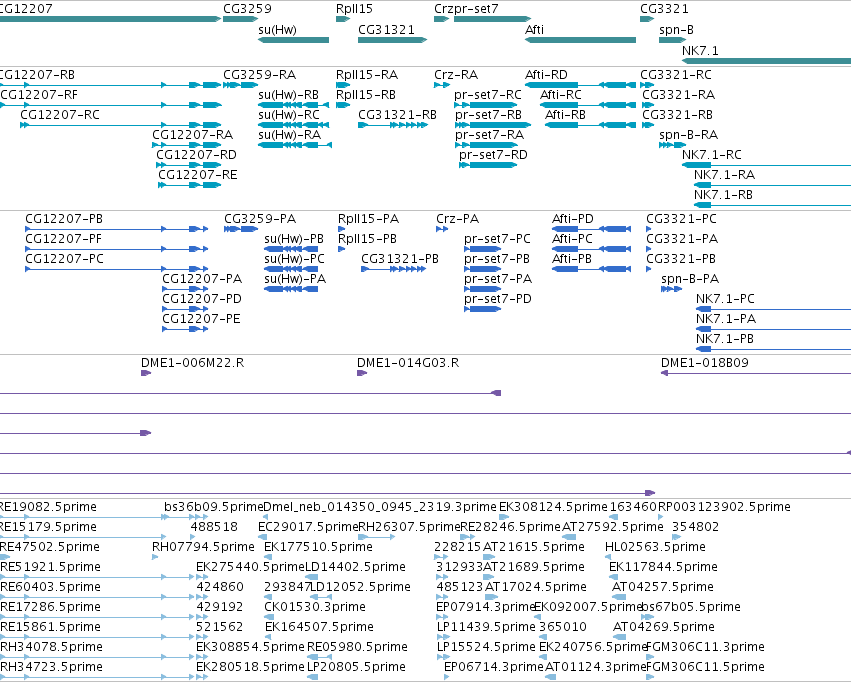The height and width of the screenshot is (682, 851).
Task: Select the RH07794.5prime EST label
Action: (203, 547)
